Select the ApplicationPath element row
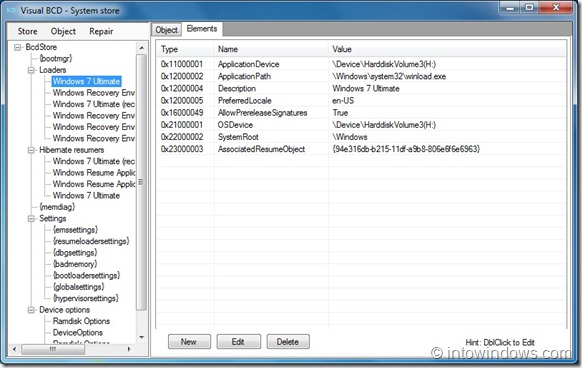582x368 pixels. coord(362,76)
